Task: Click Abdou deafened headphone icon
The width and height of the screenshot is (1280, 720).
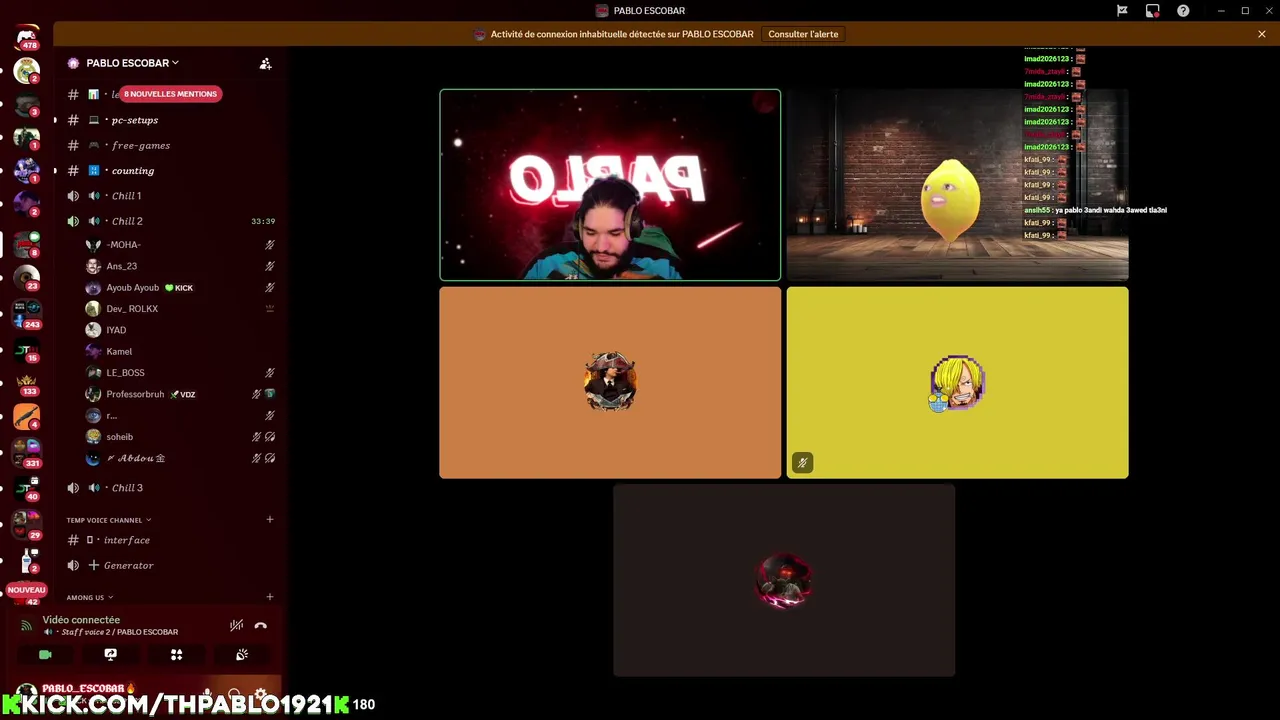Action: (270, 458)
